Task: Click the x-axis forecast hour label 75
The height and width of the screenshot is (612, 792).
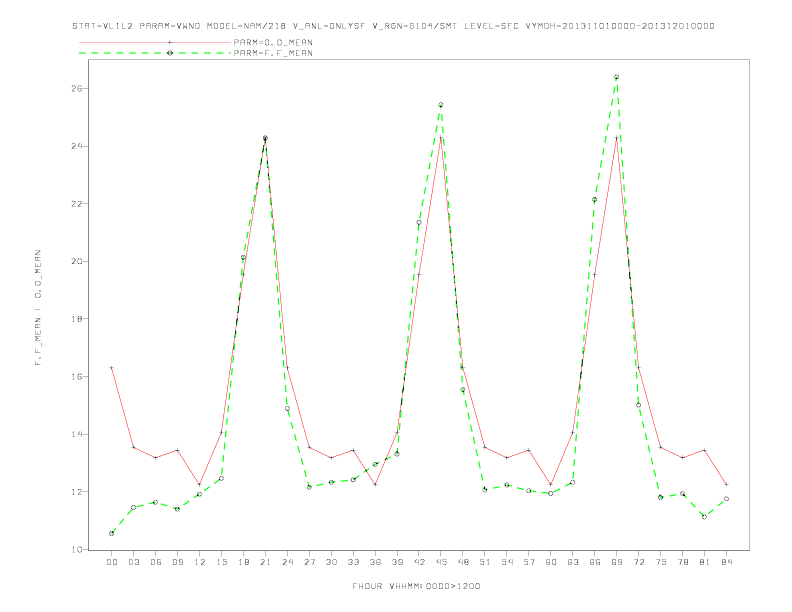Action: [661, 562]
